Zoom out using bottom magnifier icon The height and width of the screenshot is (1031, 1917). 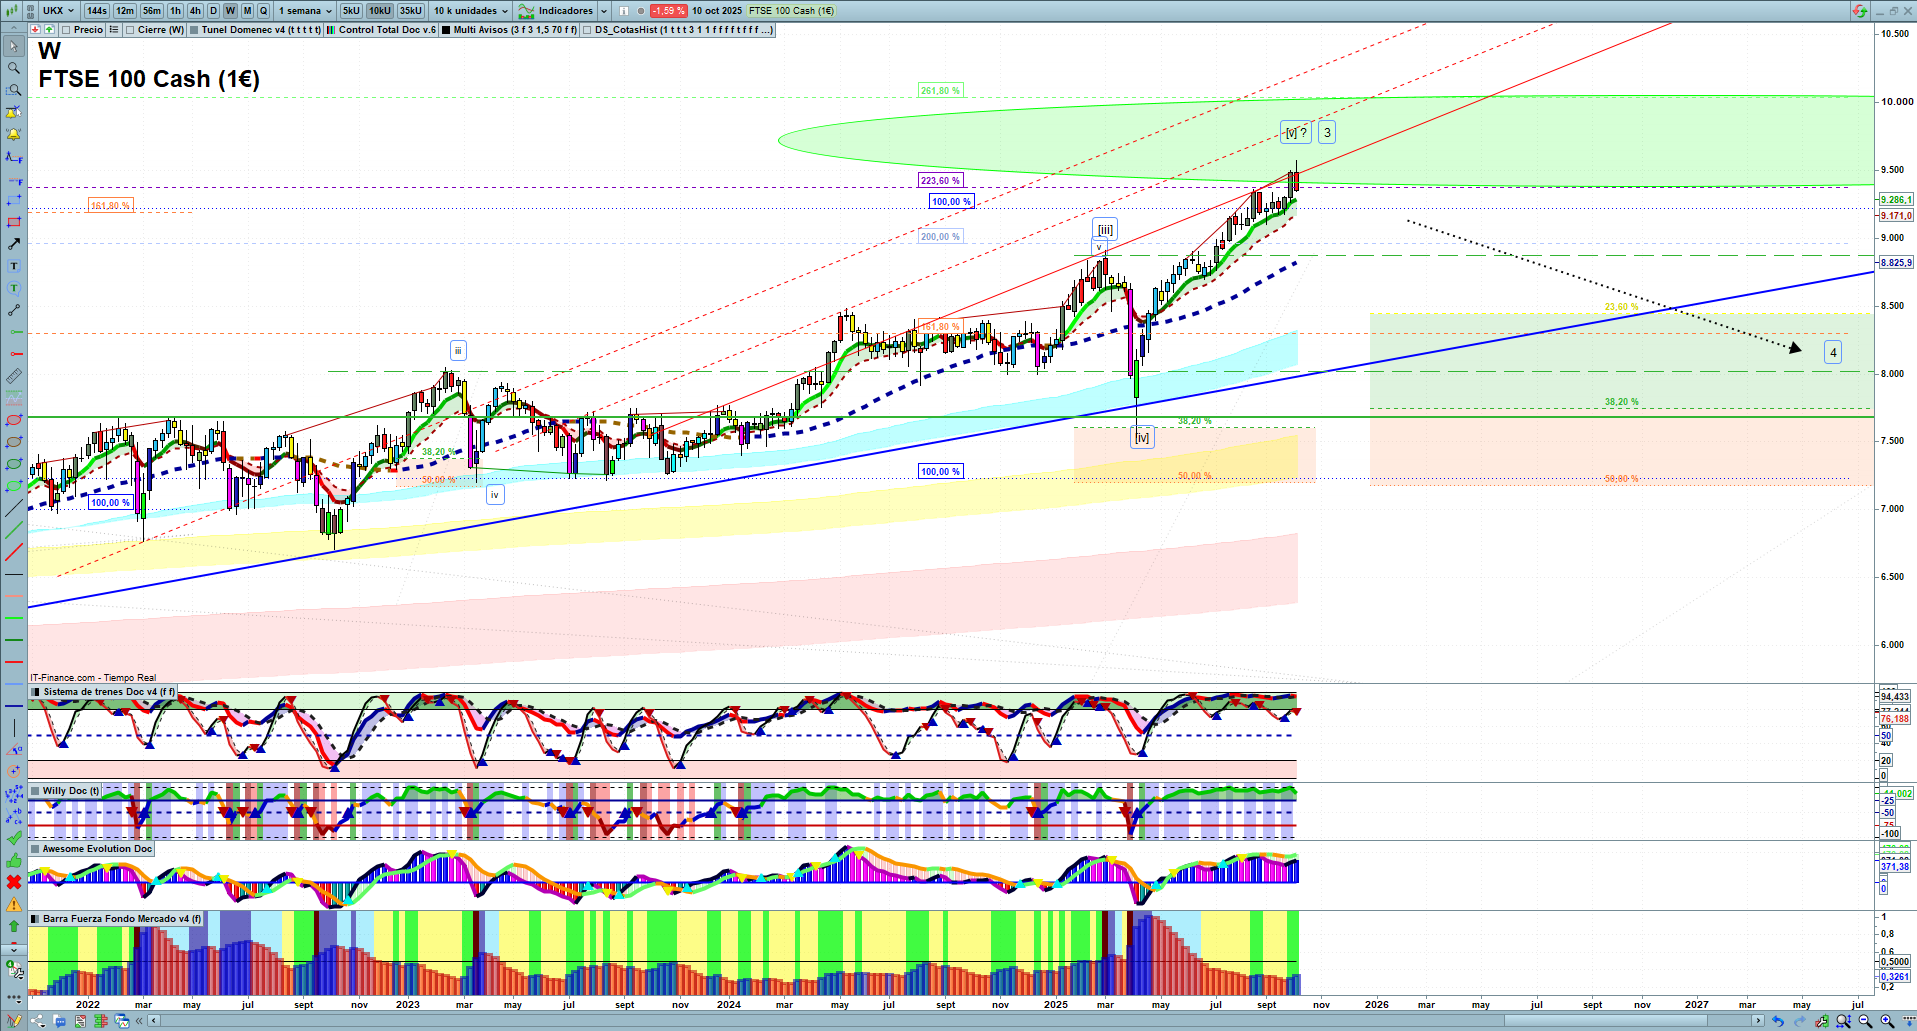pos(1865,1021)
